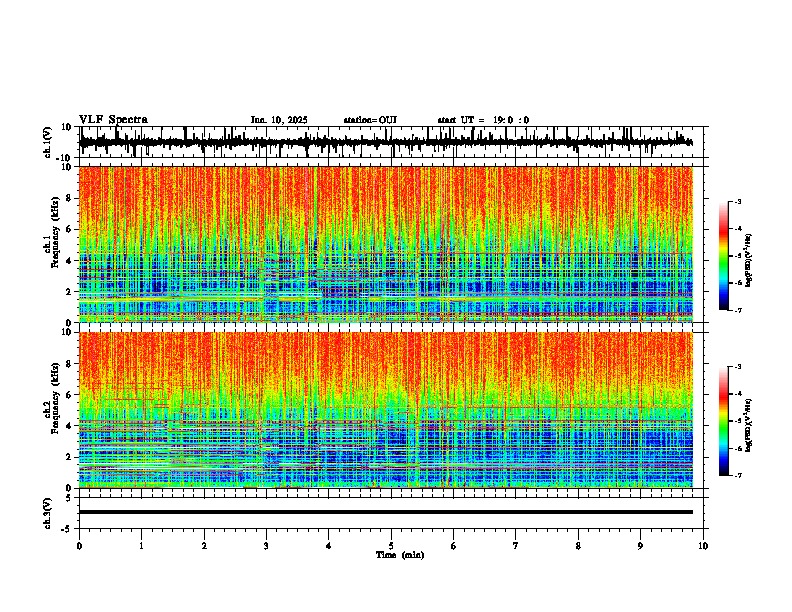The image size is (792, 612).
Task: Click inside the ch.1 spectrogram panel
Action: click(x=386, y=244)
